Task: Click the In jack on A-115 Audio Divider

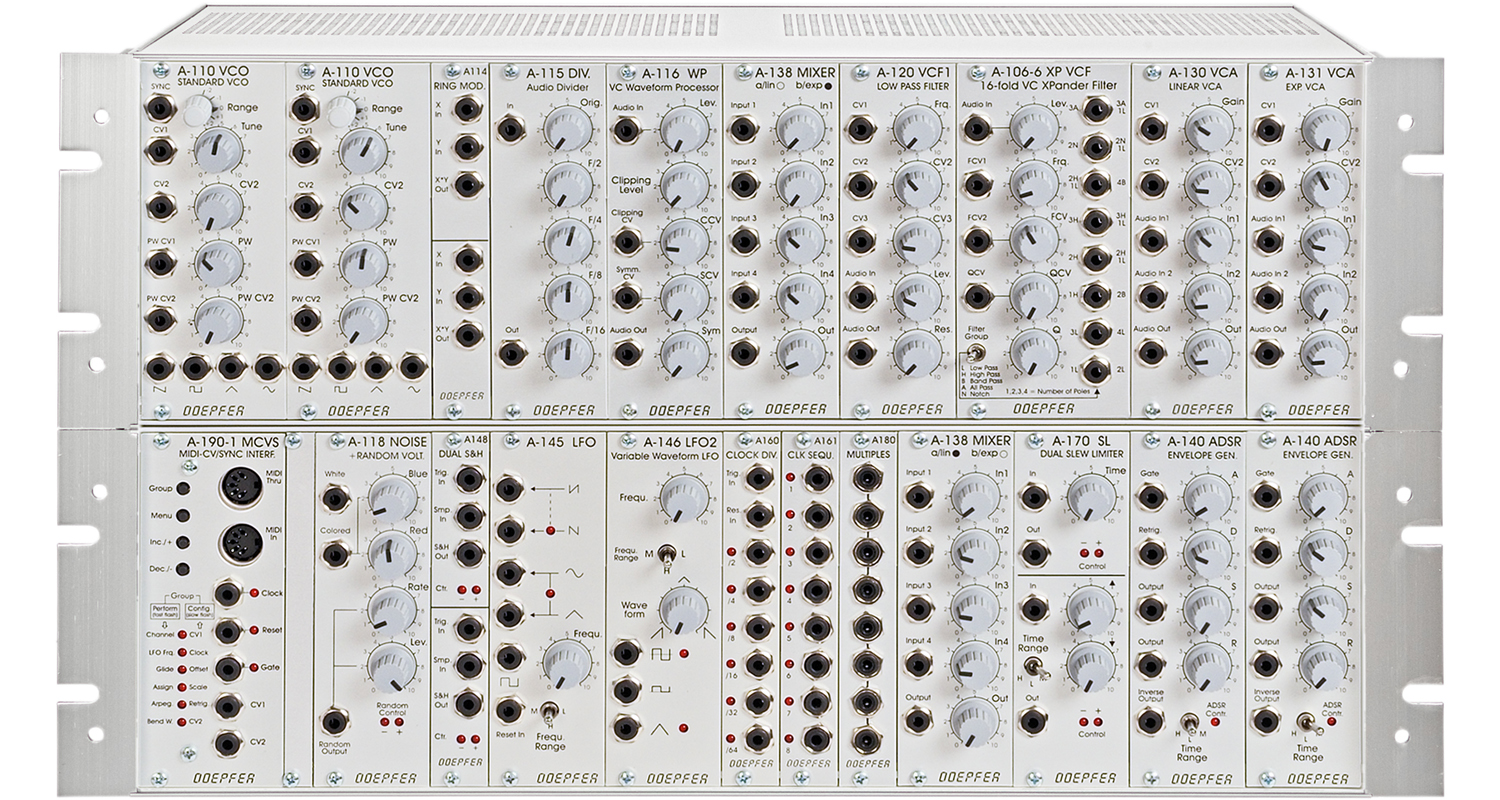Action: (510, 128)
